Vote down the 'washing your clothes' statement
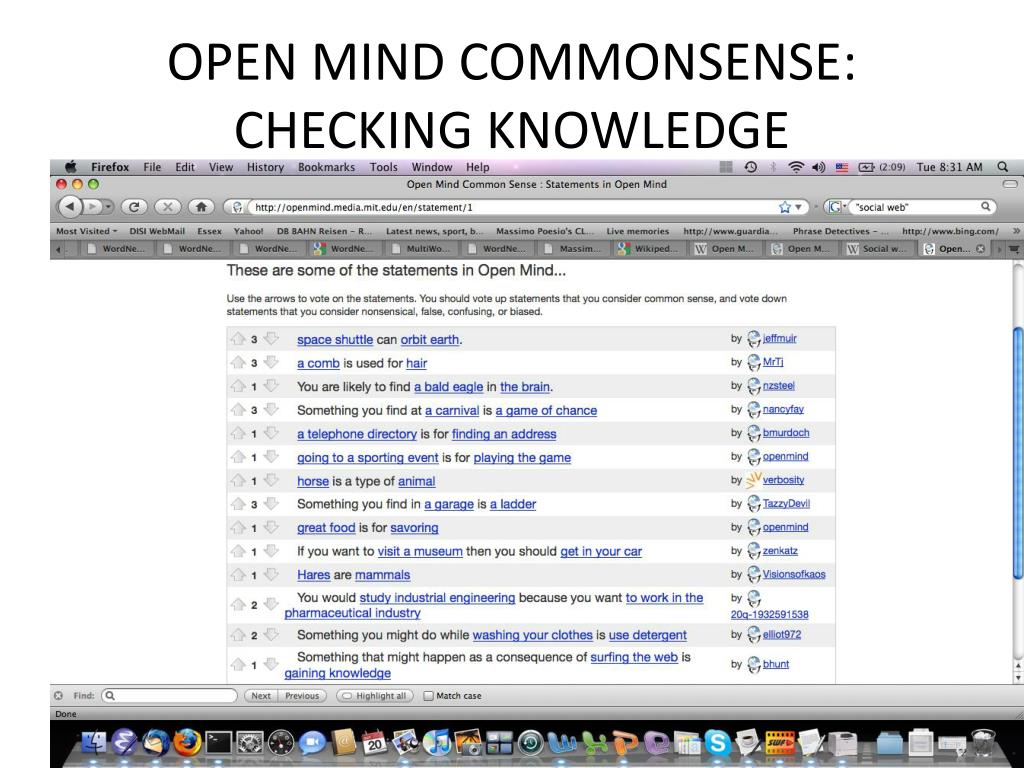 pos(271,635)
